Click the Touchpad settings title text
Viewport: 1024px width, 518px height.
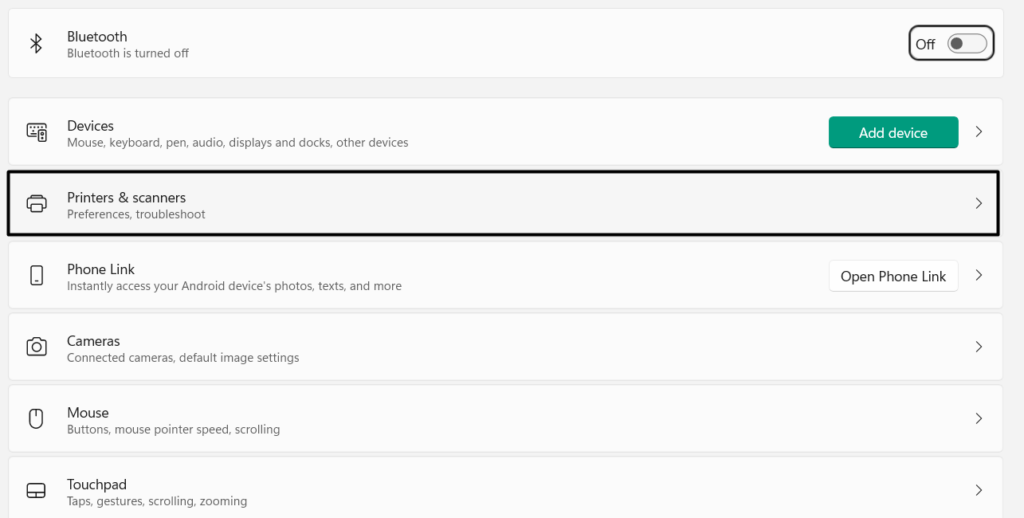pyautogui.click(x=96, y=484)
